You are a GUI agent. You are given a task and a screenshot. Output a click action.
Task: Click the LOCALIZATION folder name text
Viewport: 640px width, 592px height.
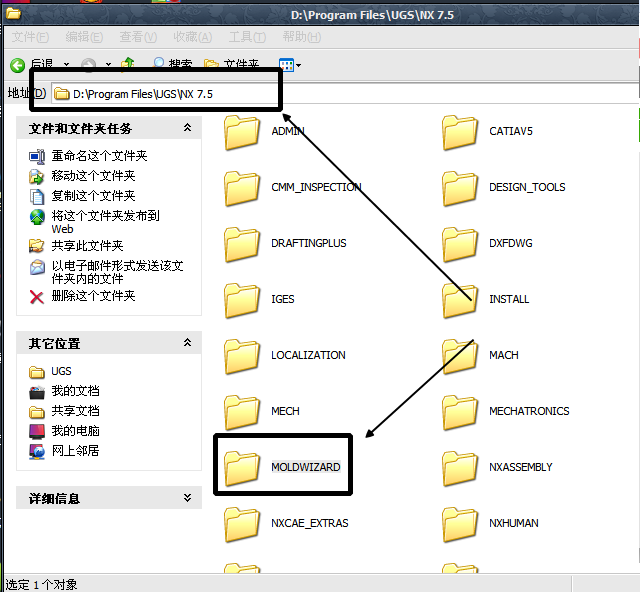pyautogui.click(x=308, y=355)
